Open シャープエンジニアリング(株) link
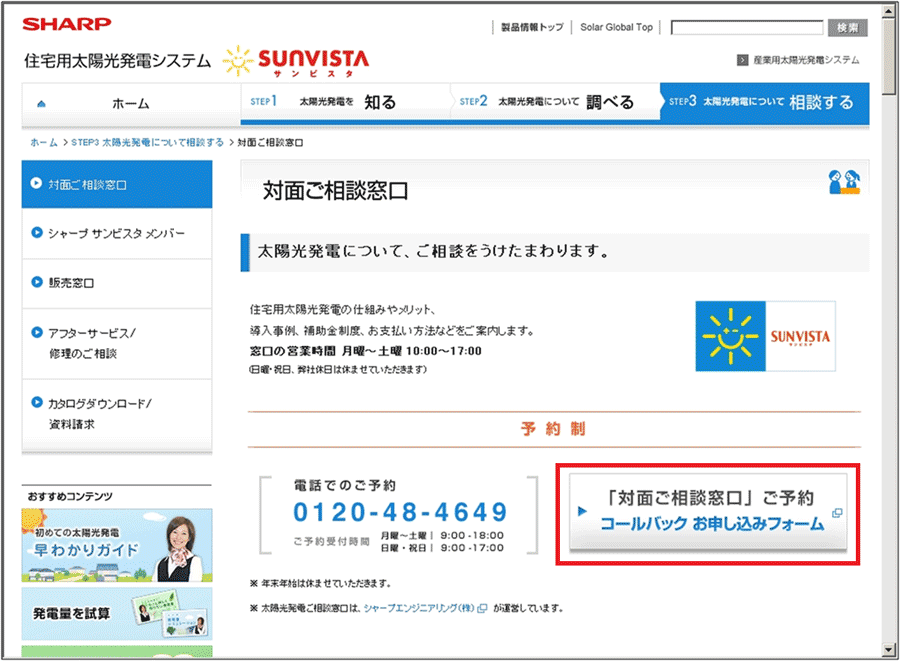The height and width of the screenshot is (661, 900). [x=419, y=608]
